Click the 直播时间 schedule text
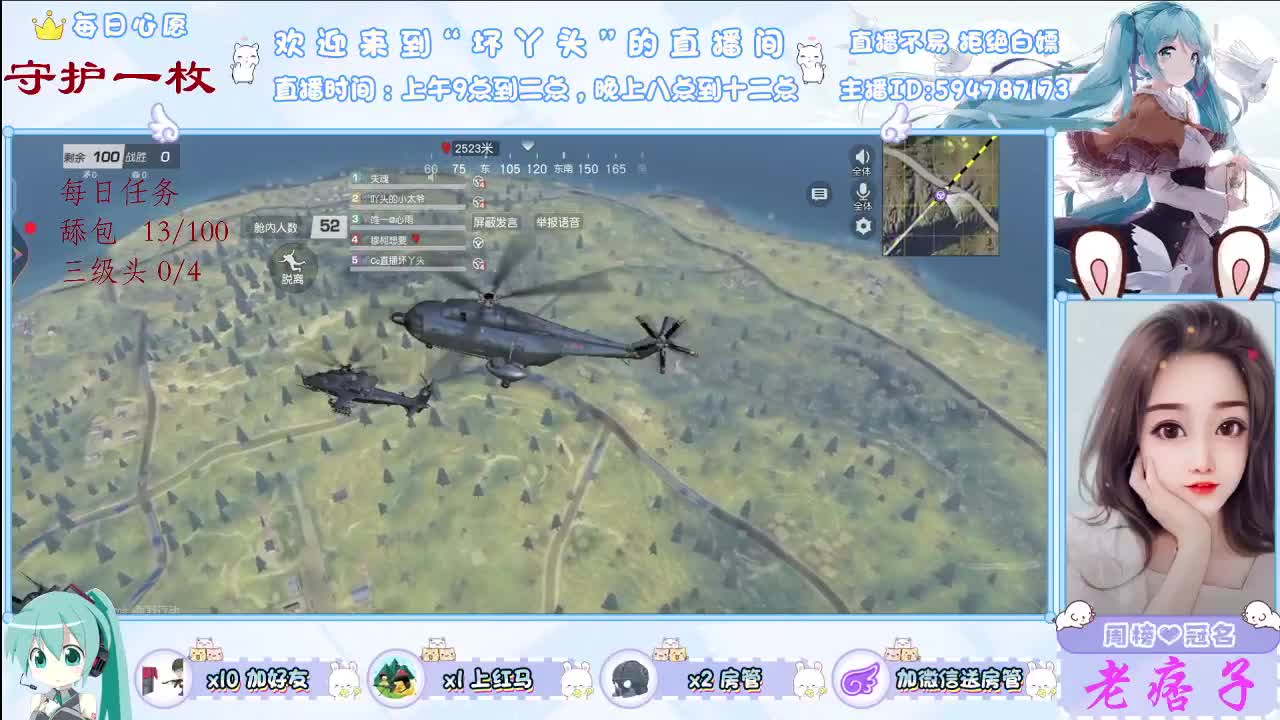 click(x=536, y=89)
